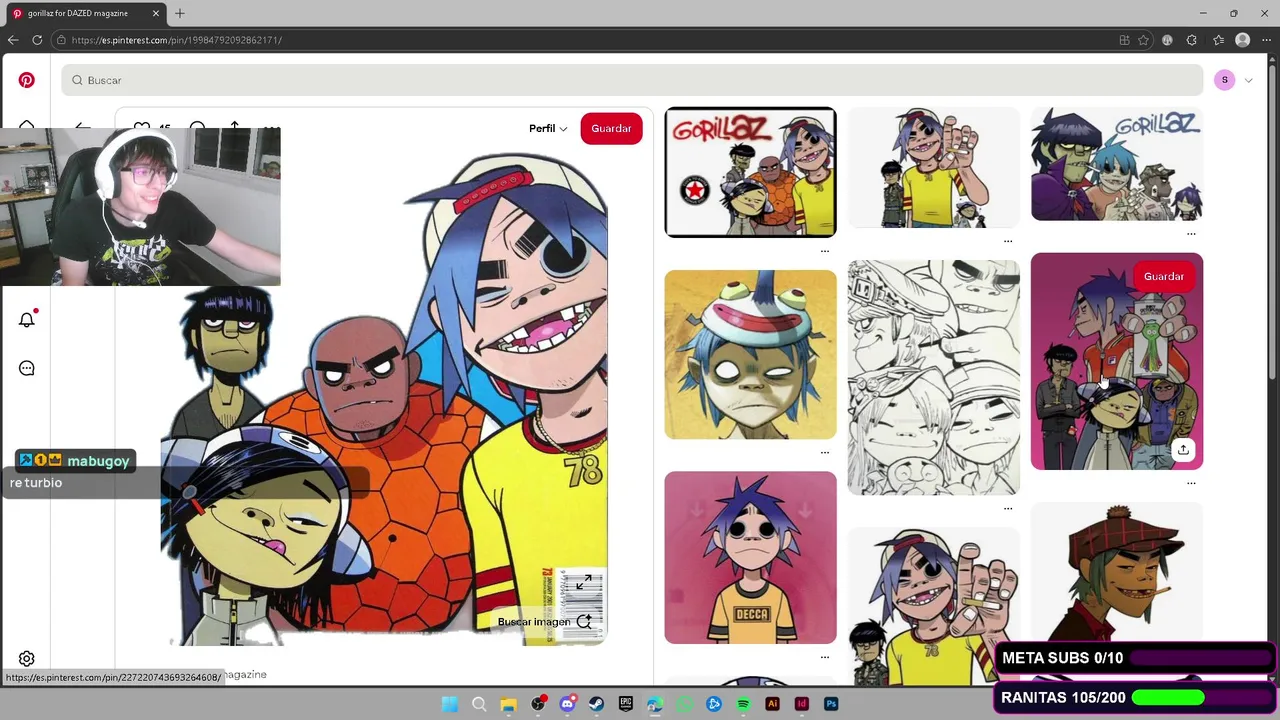Open options under DECCA shirt 2D pin
Image resolution: width=1280 pixels, height=720 pixels.
coord(825,657)
